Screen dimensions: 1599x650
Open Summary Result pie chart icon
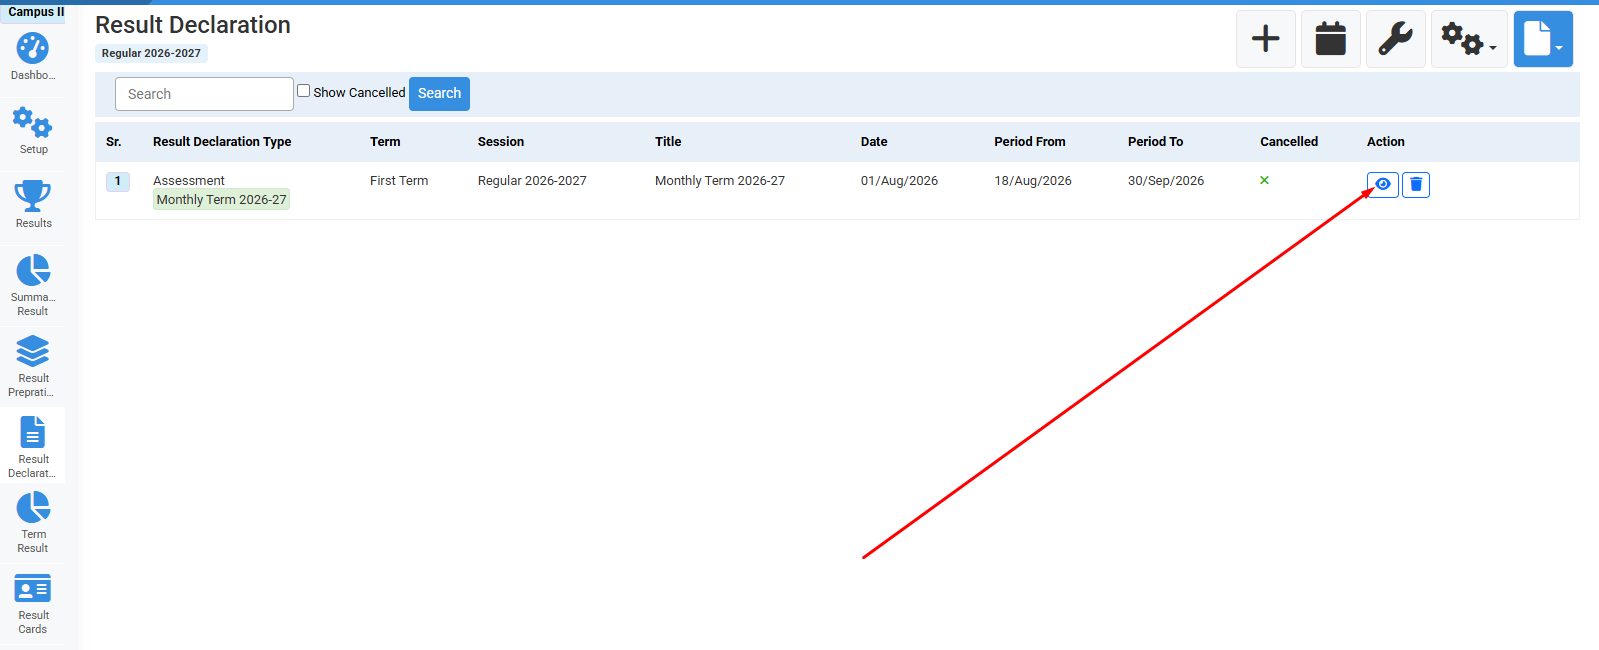(x=33, y=270)
